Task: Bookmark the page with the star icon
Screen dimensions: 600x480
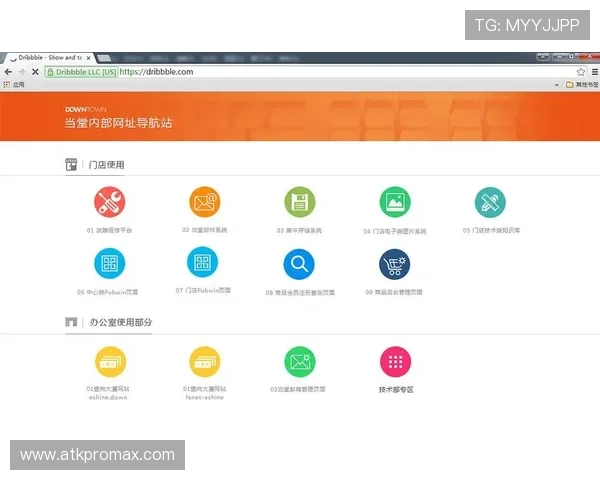Action: coord(581,72)
